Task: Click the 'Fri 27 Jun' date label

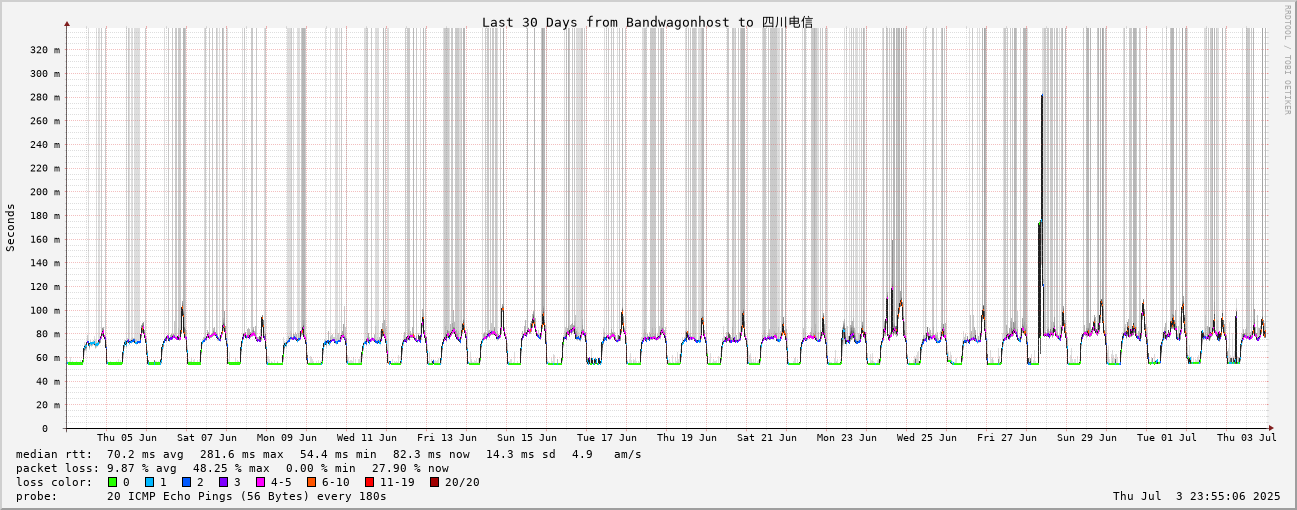Action: pos(1007,438)
